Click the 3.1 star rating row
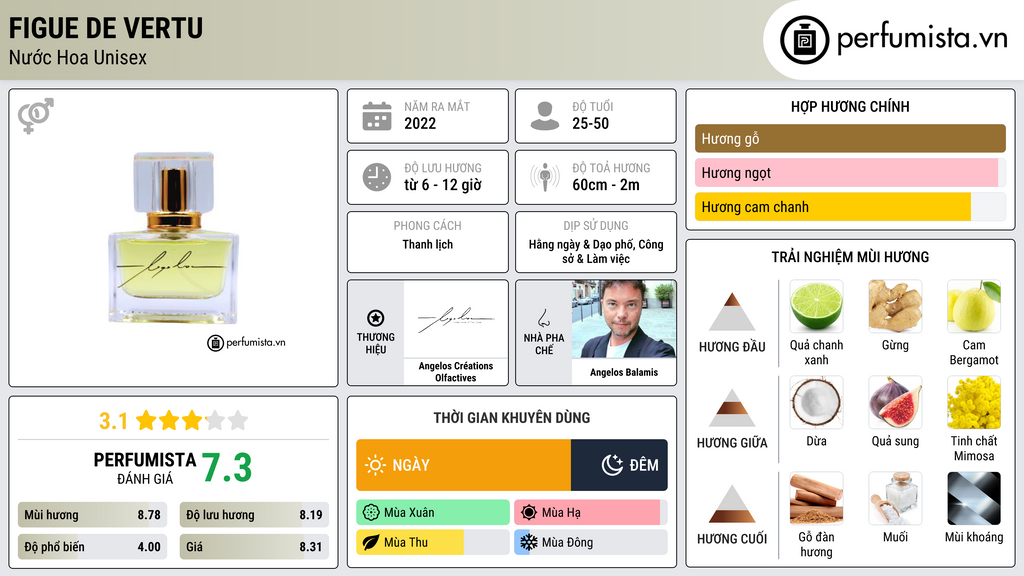This screenshot has width=1024, height=576. point(173,421)
